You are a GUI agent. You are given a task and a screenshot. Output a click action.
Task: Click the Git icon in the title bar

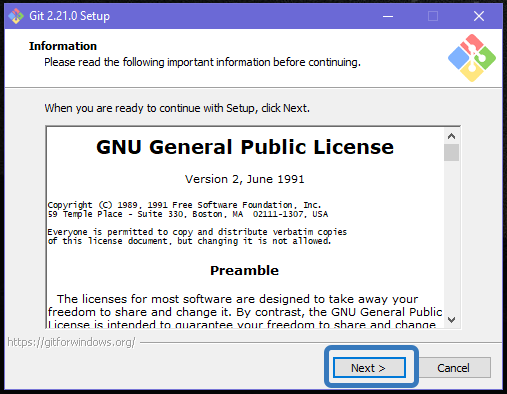16,16
